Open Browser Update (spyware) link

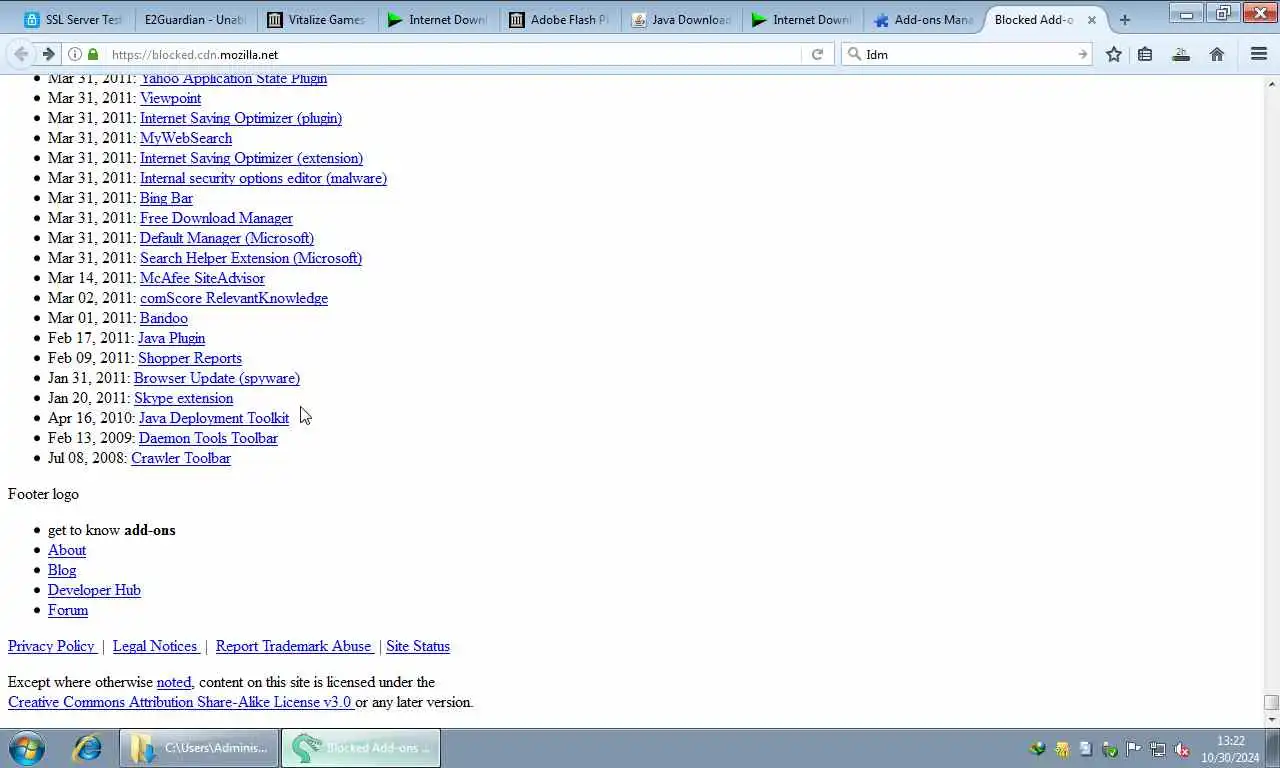click(x=217, y=378)
